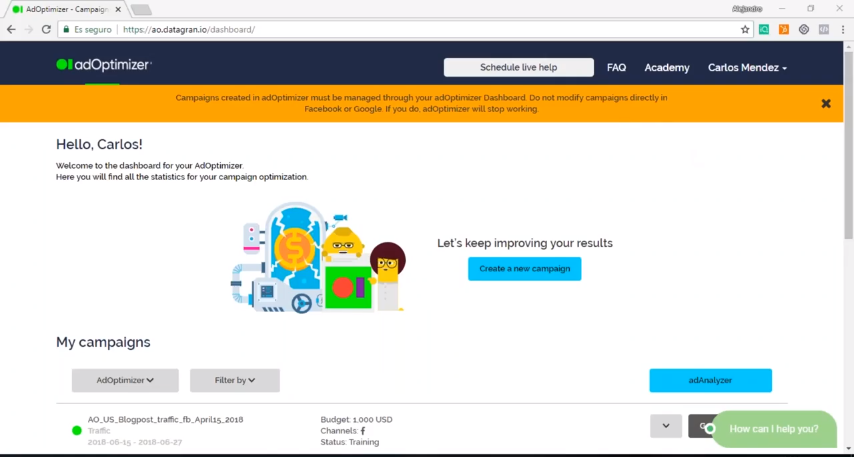Bookmark this page with star icon

click(745, 30)
